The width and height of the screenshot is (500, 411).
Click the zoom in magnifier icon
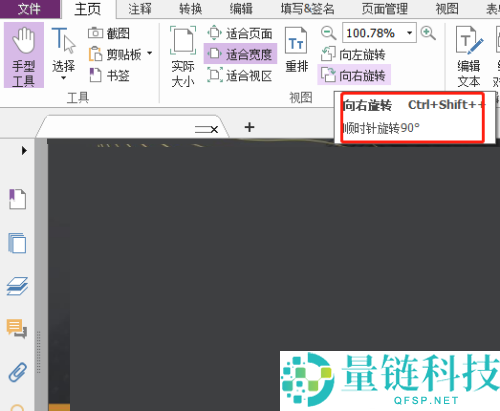click(x=428, y=33)
